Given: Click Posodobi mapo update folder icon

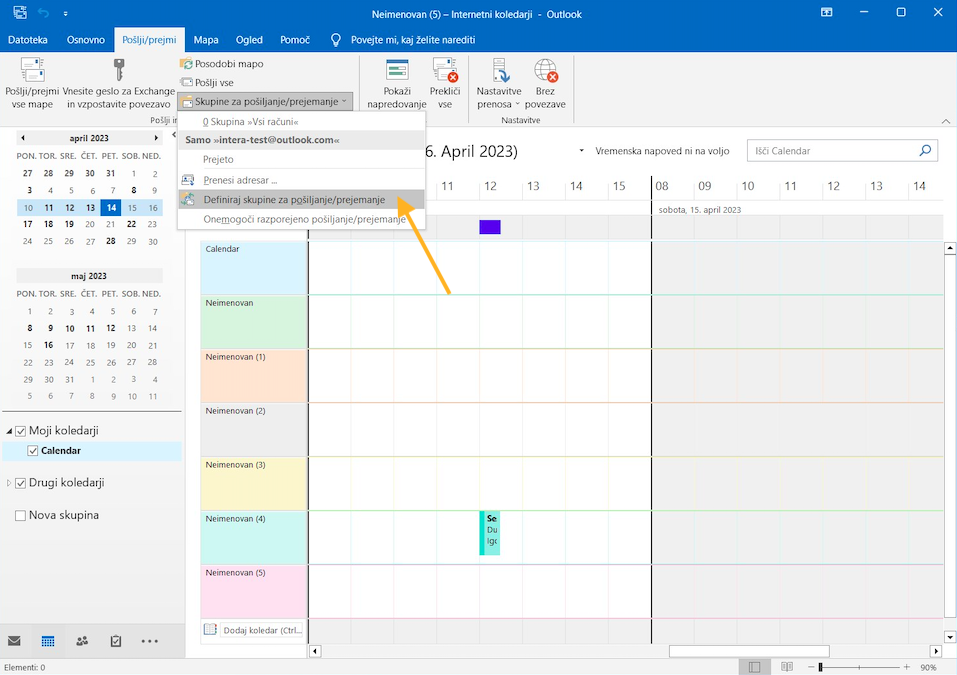Looking at the screenshot, I should click(186, 63).
